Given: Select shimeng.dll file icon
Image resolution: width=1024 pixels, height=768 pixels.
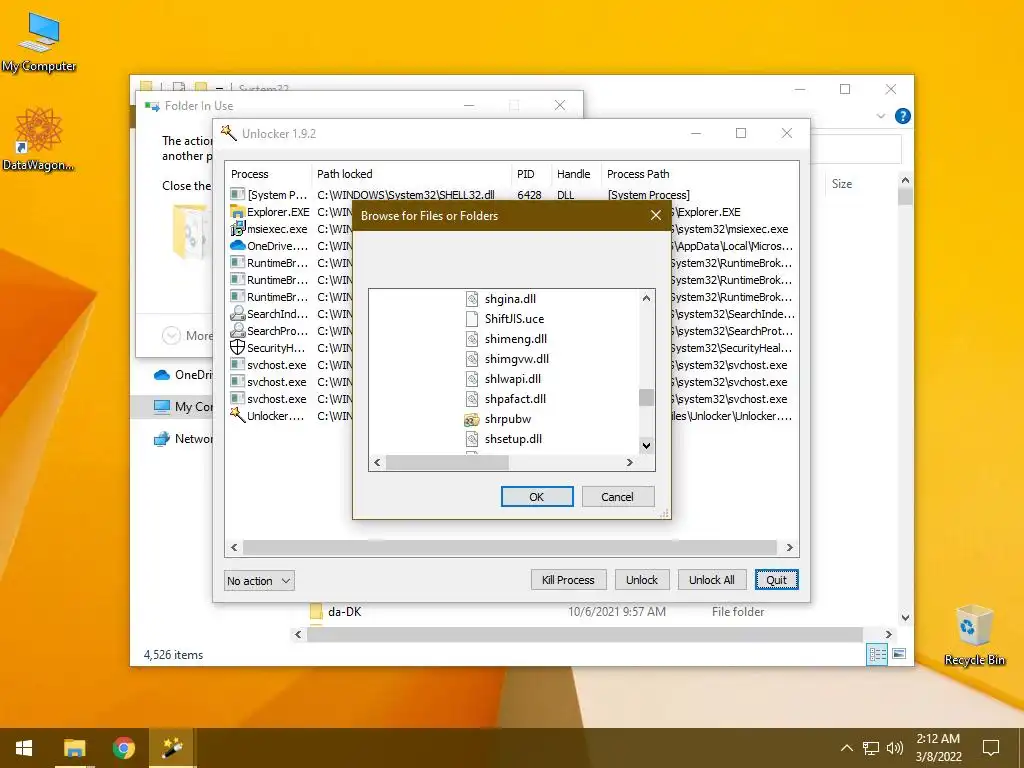Looking at the screenshot, I should pyautogui.click(x=472, y=339).
